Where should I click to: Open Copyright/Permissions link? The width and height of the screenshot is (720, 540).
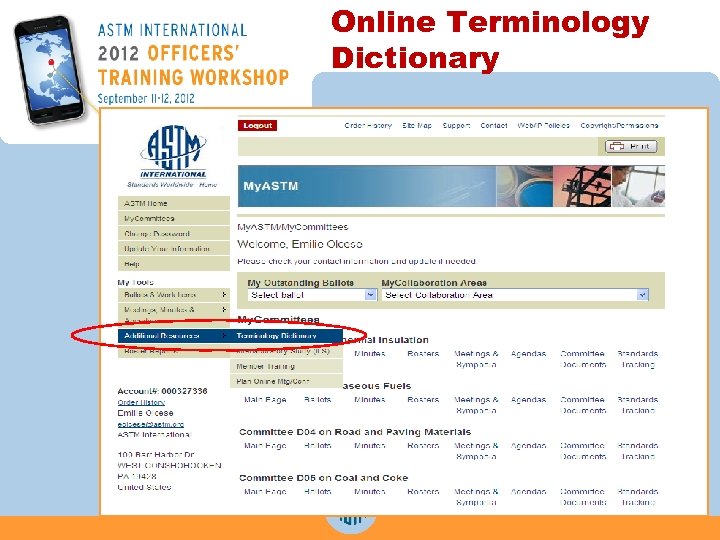[x=619, y=125]
